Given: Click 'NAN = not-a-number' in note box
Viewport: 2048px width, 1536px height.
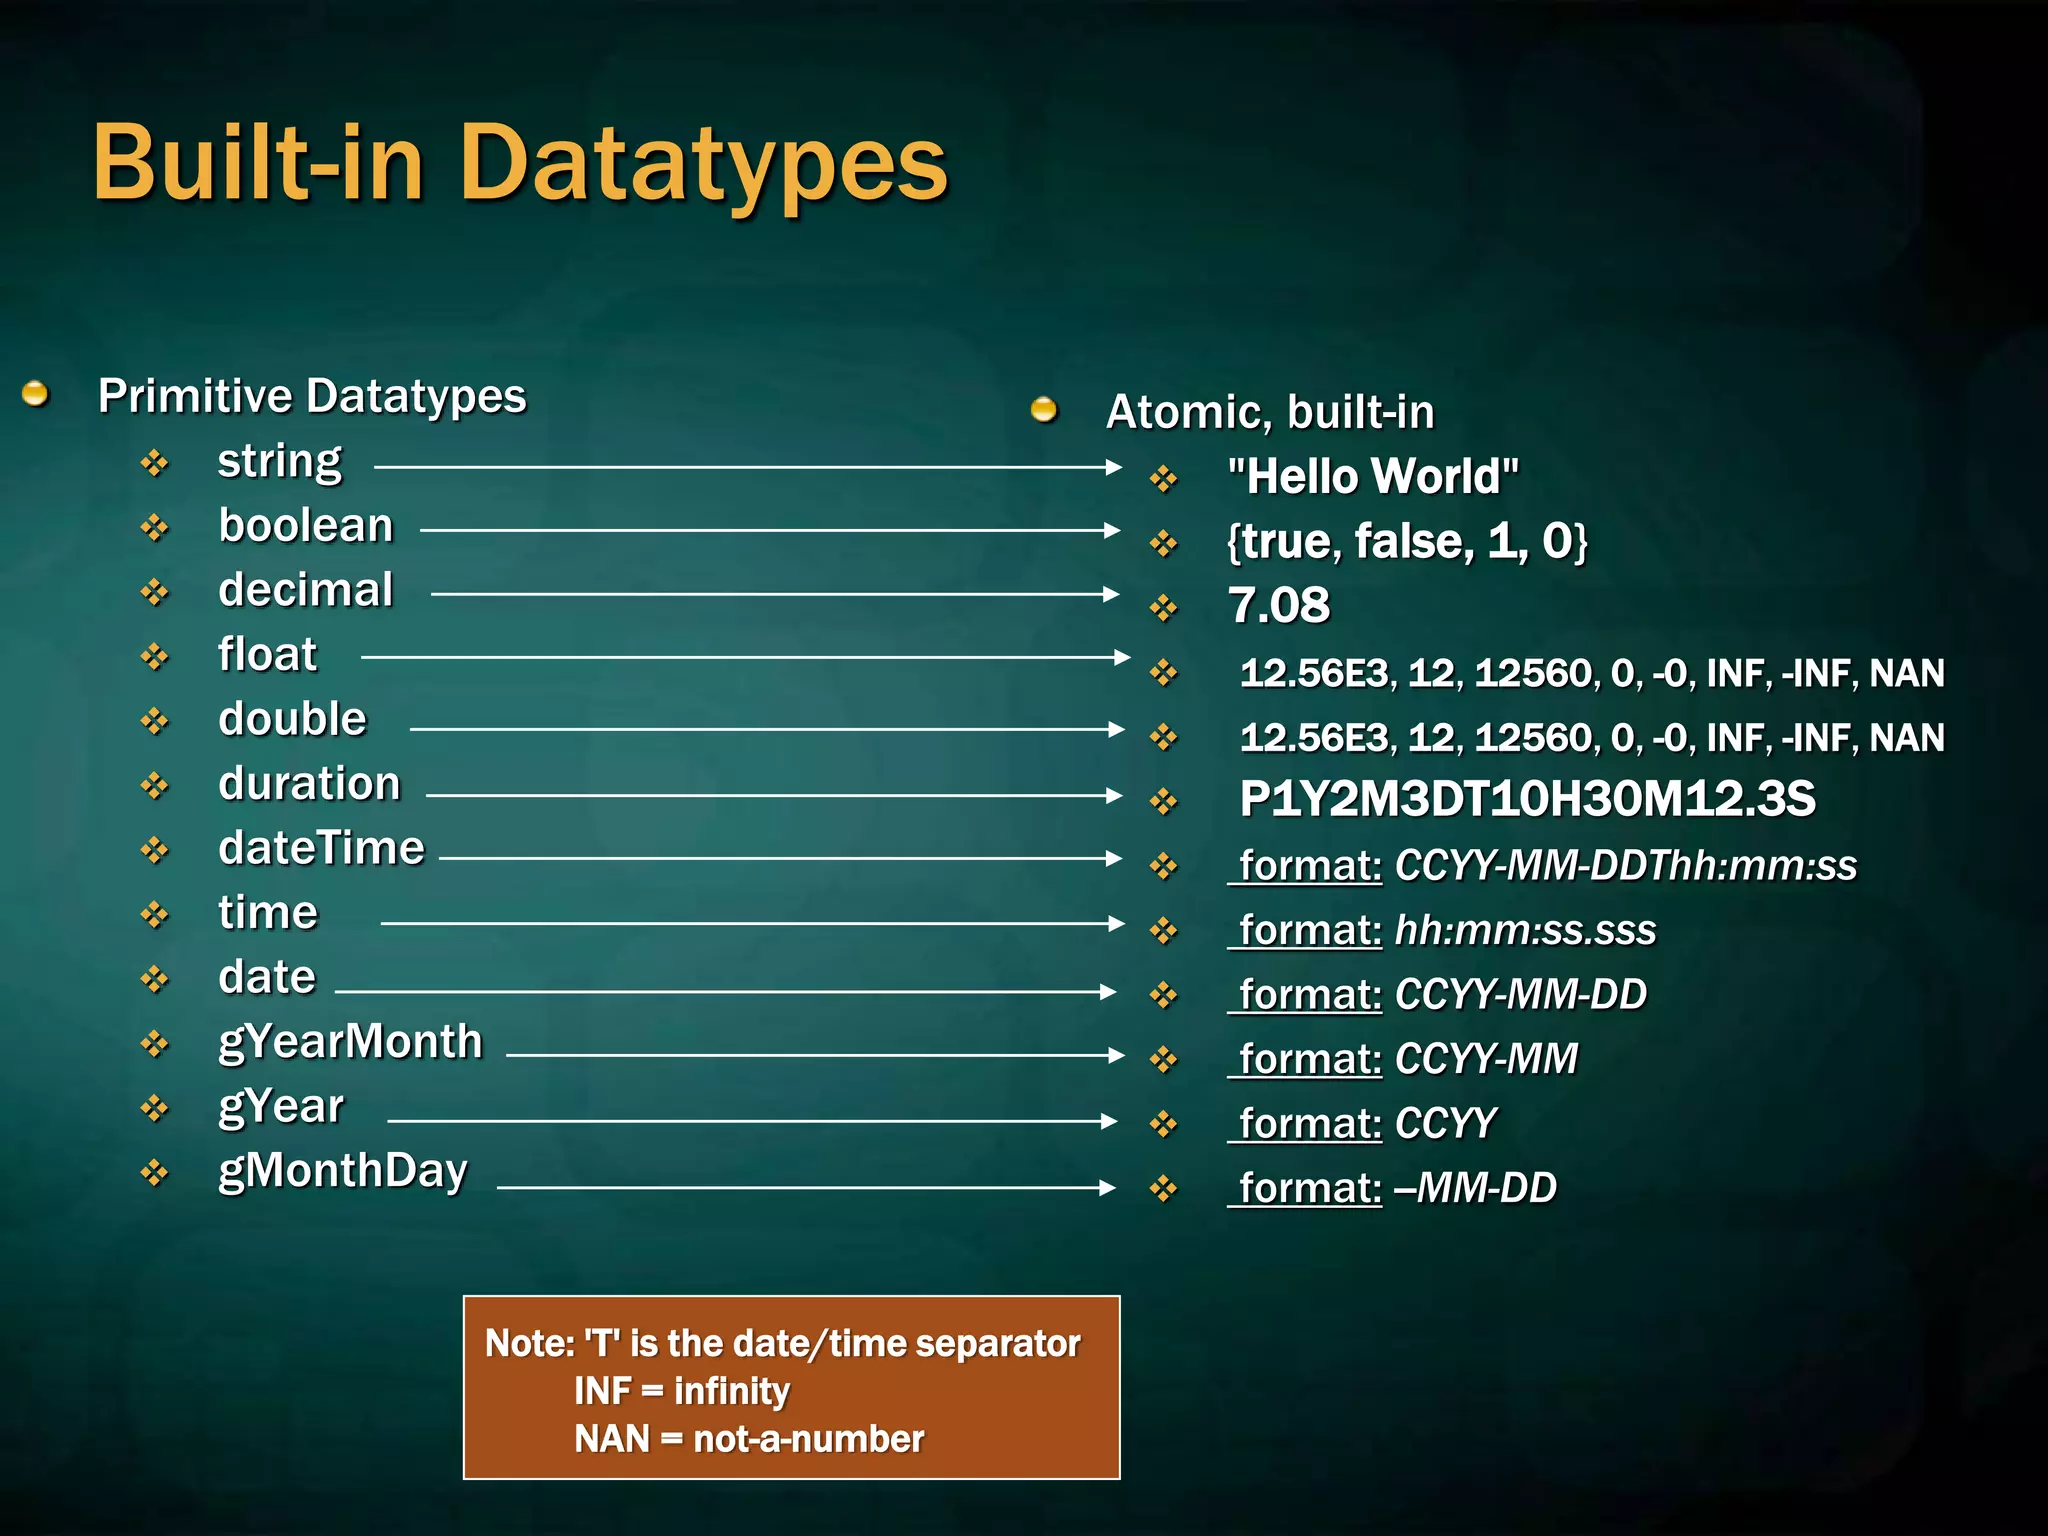Looking at the screenshot, I should coord(749,1440).
